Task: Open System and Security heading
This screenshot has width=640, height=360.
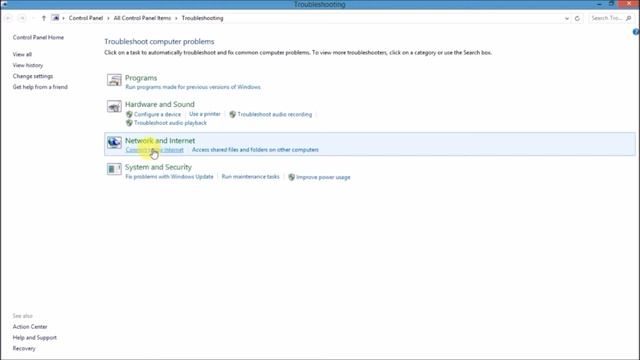Action: click(x=158, y=167)
